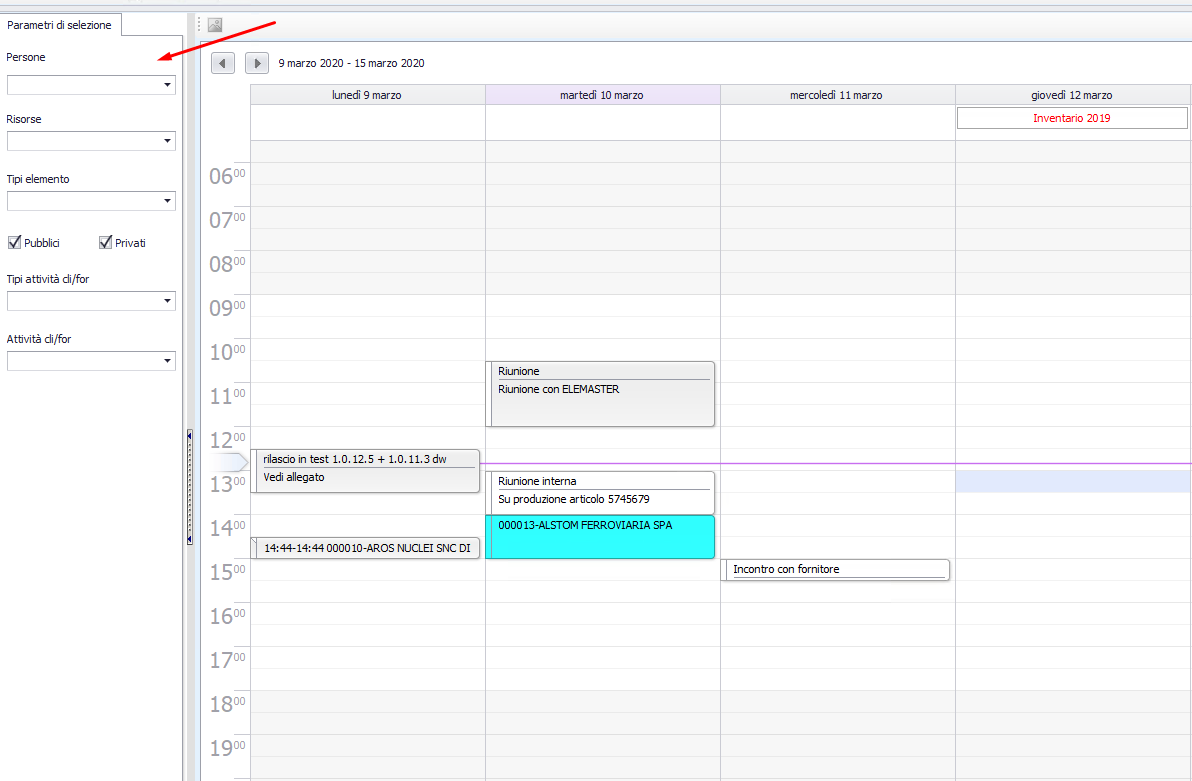
Task: Expand the Risorse dropdown
Action: 167,142
